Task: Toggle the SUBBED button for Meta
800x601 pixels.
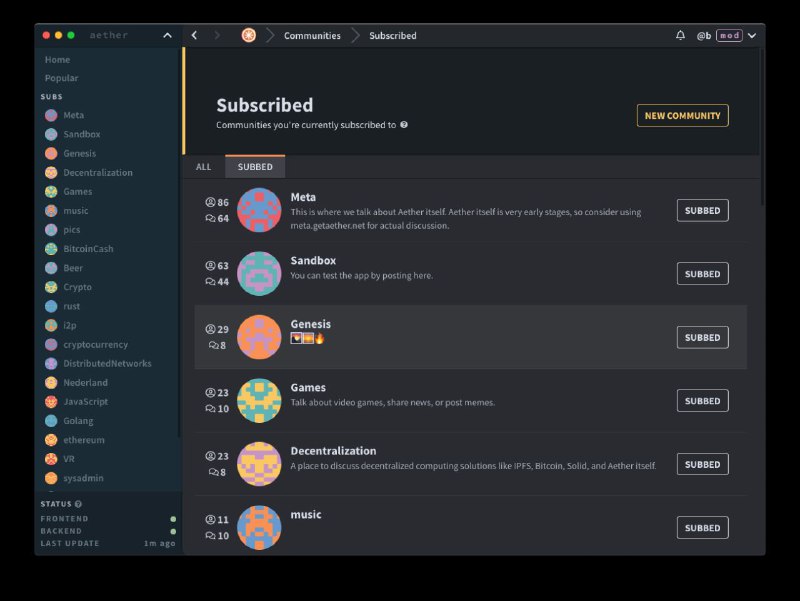Action: [702, 210]
